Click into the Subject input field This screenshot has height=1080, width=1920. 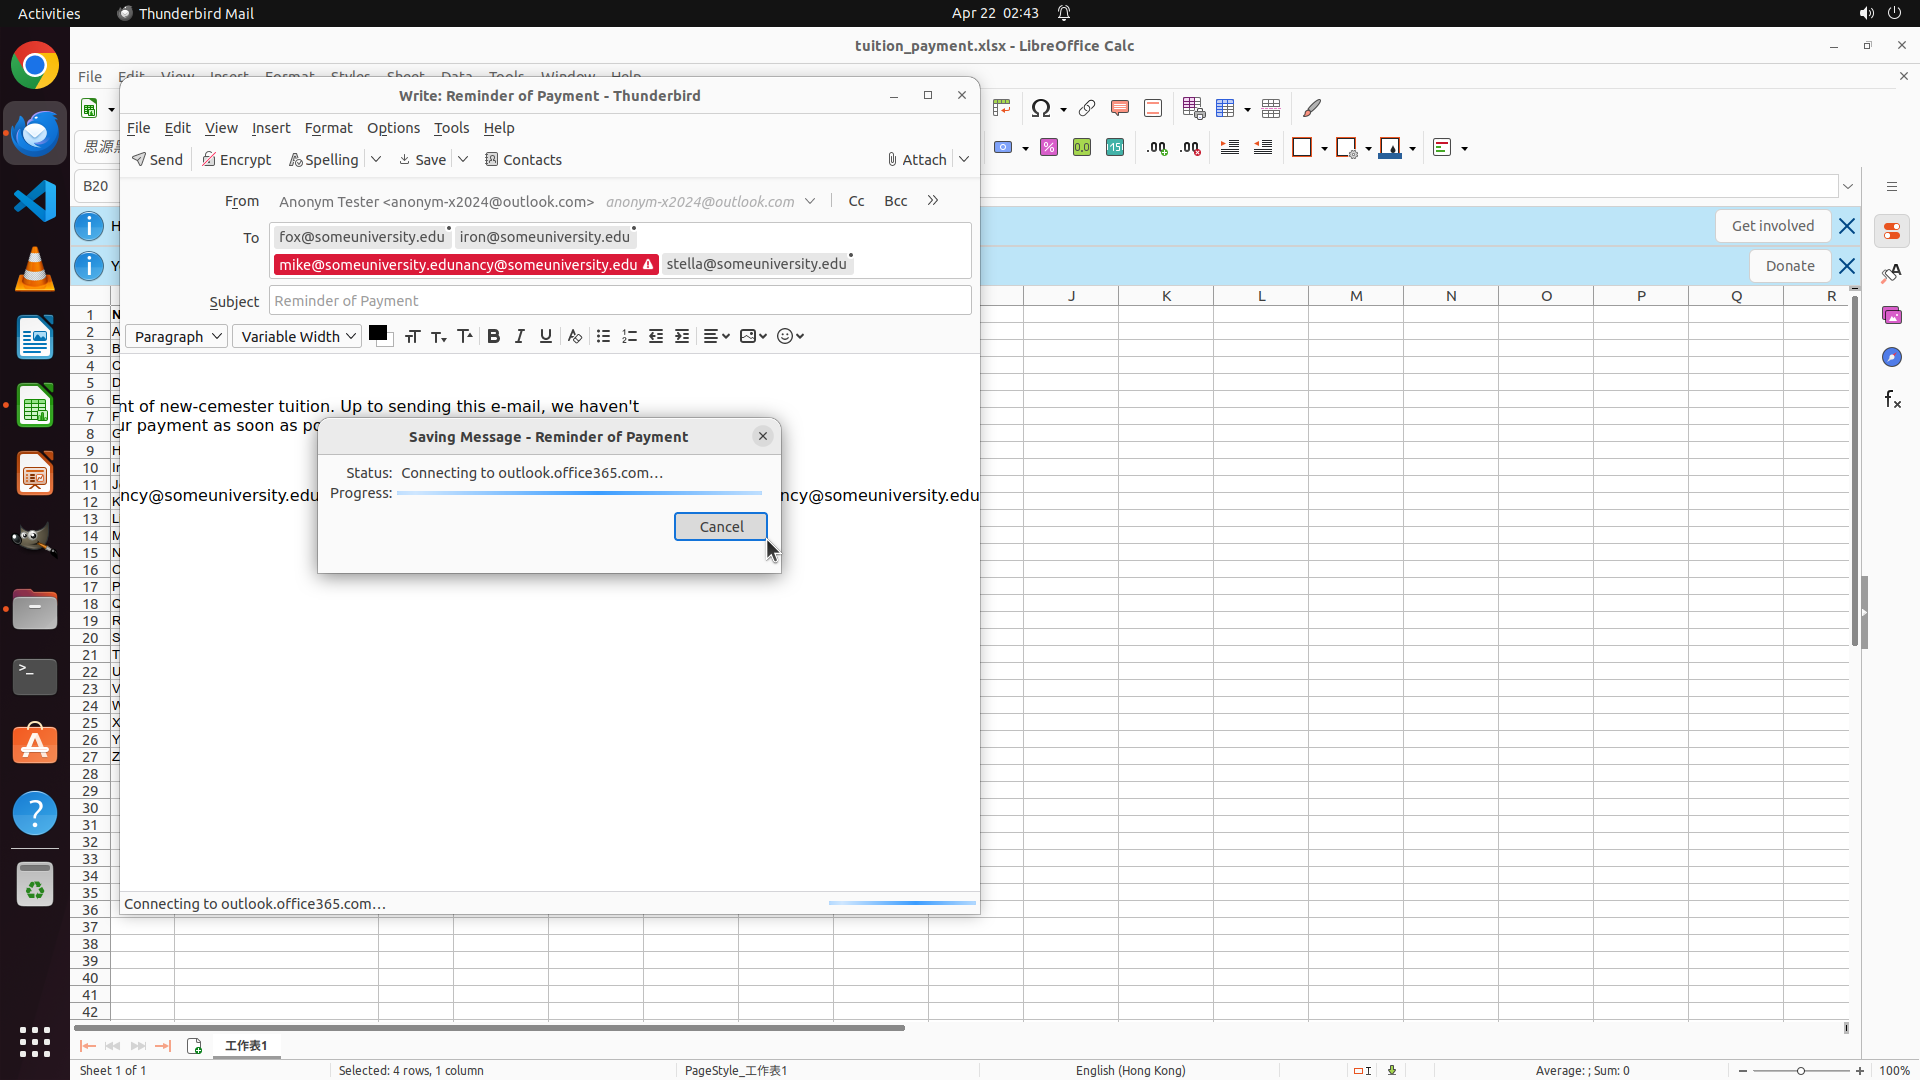(620, 301)
